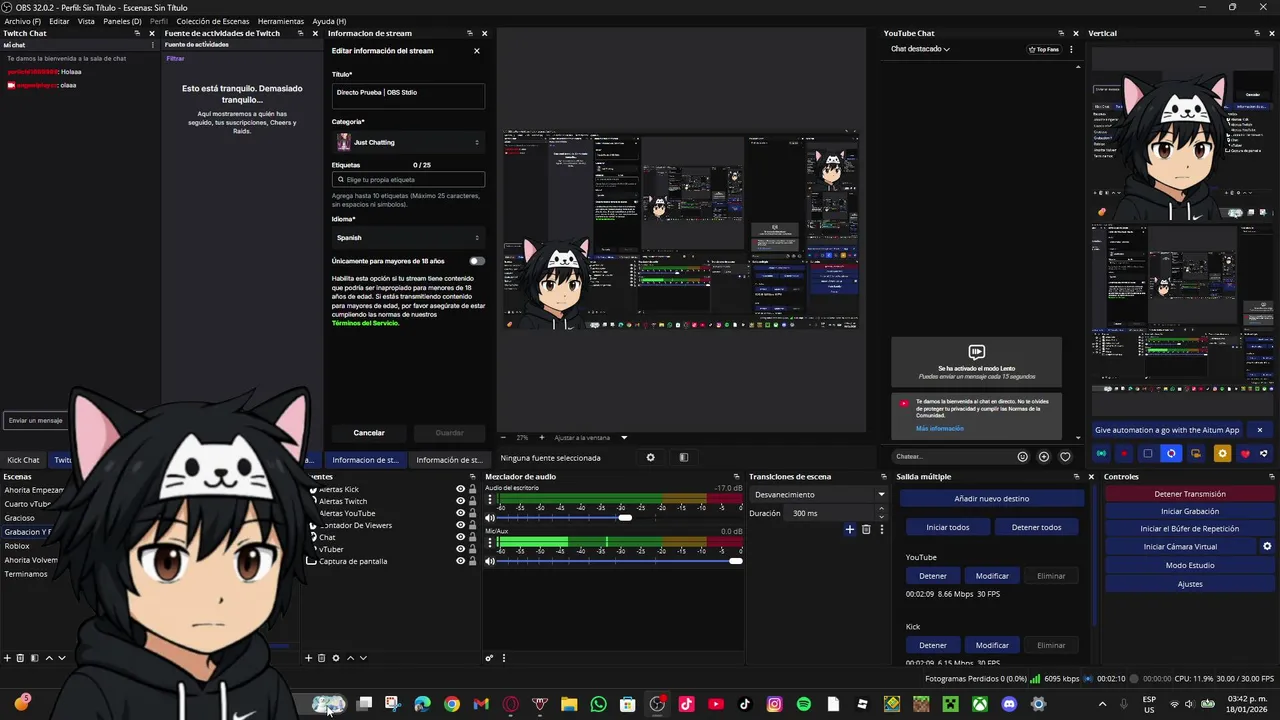Hide the vTuber source

460,549
